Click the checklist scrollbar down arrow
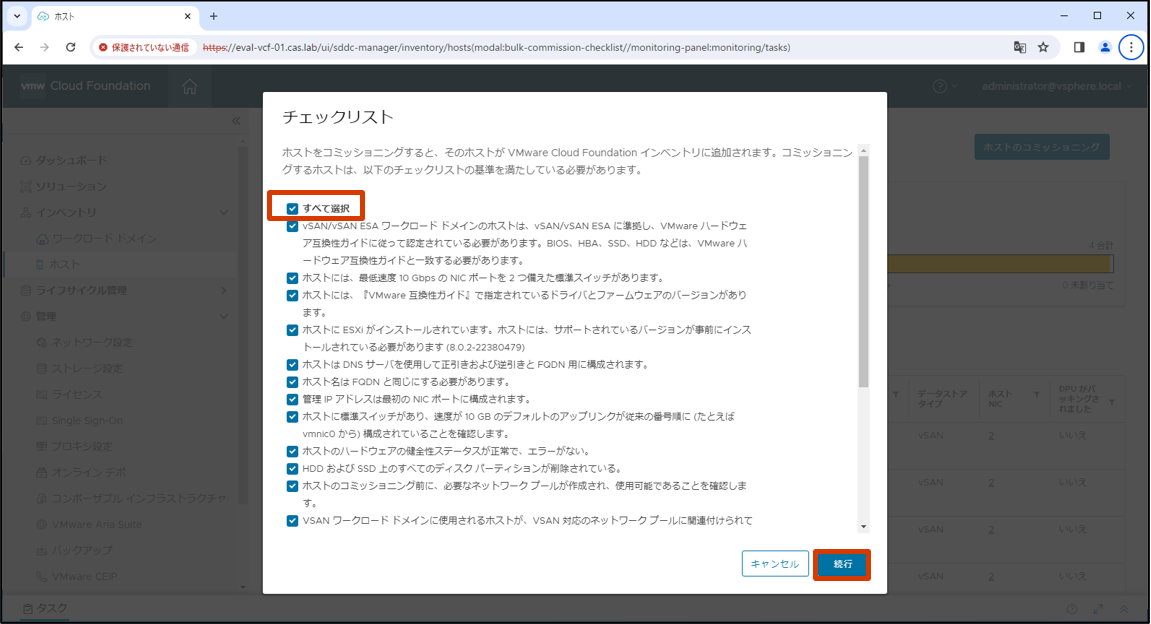This screenshot has height=624, width=1151. pos(863,526)
